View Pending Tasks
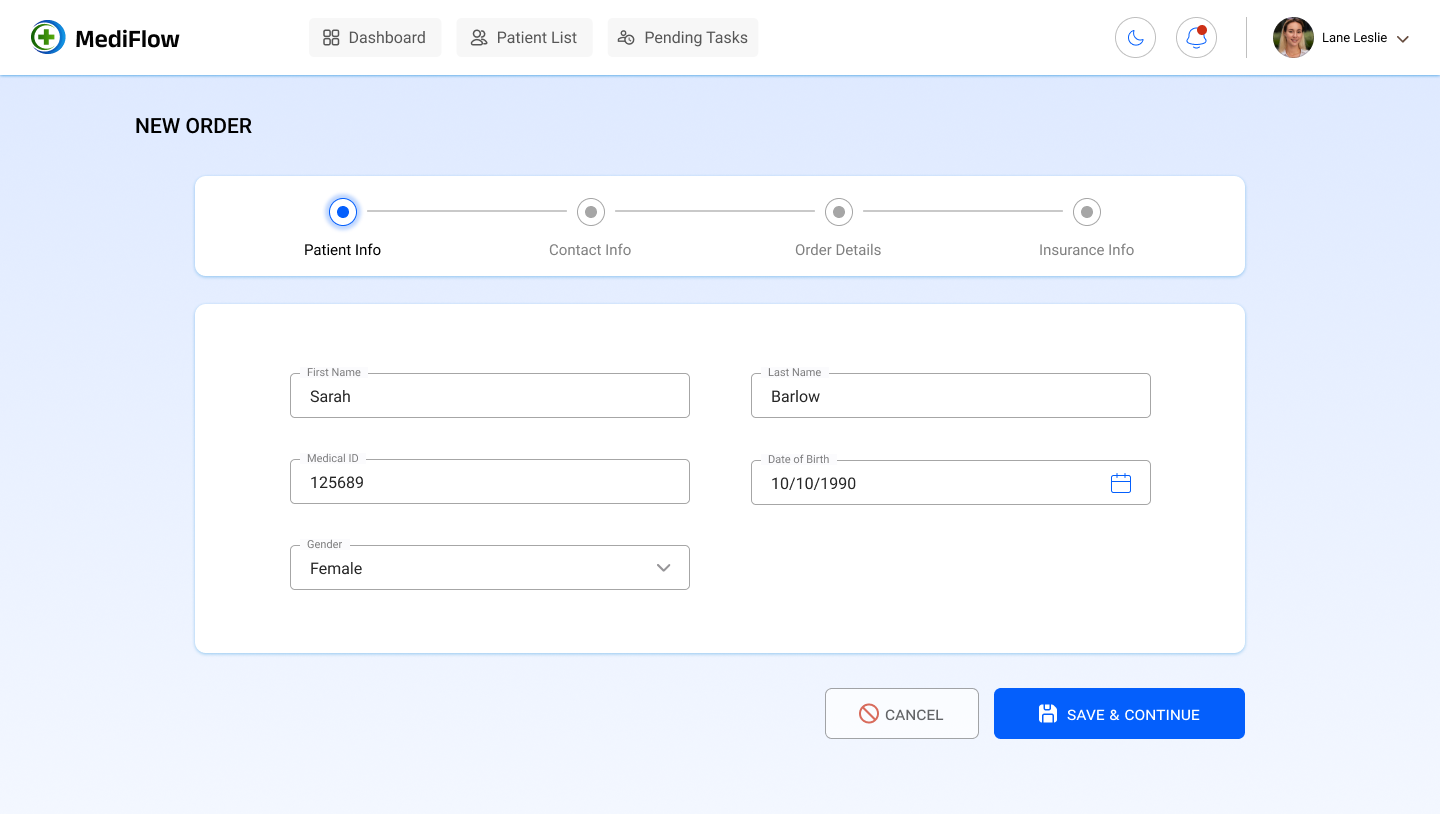The width and height of the screenshot is (1440, 814). tap(683, 38)
